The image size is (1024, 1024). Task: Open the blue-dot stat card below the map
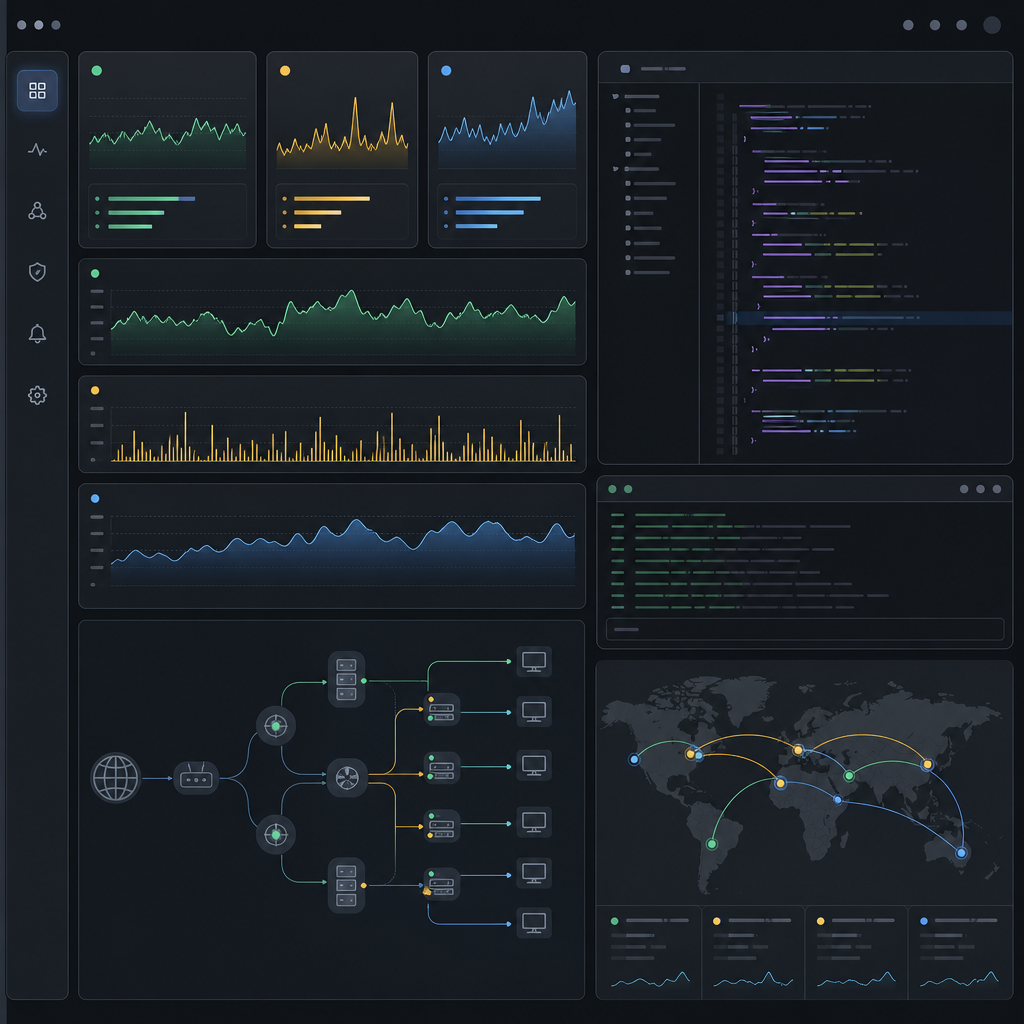tap(960, 952)
